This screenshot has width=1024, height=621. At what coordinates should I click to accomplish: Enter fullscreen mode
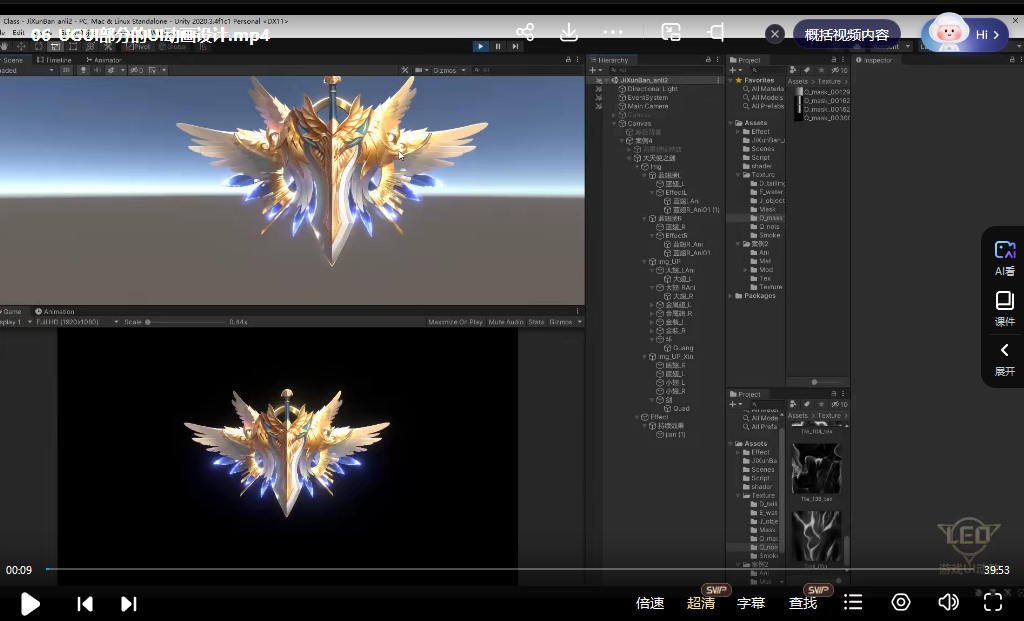(993, 602)
